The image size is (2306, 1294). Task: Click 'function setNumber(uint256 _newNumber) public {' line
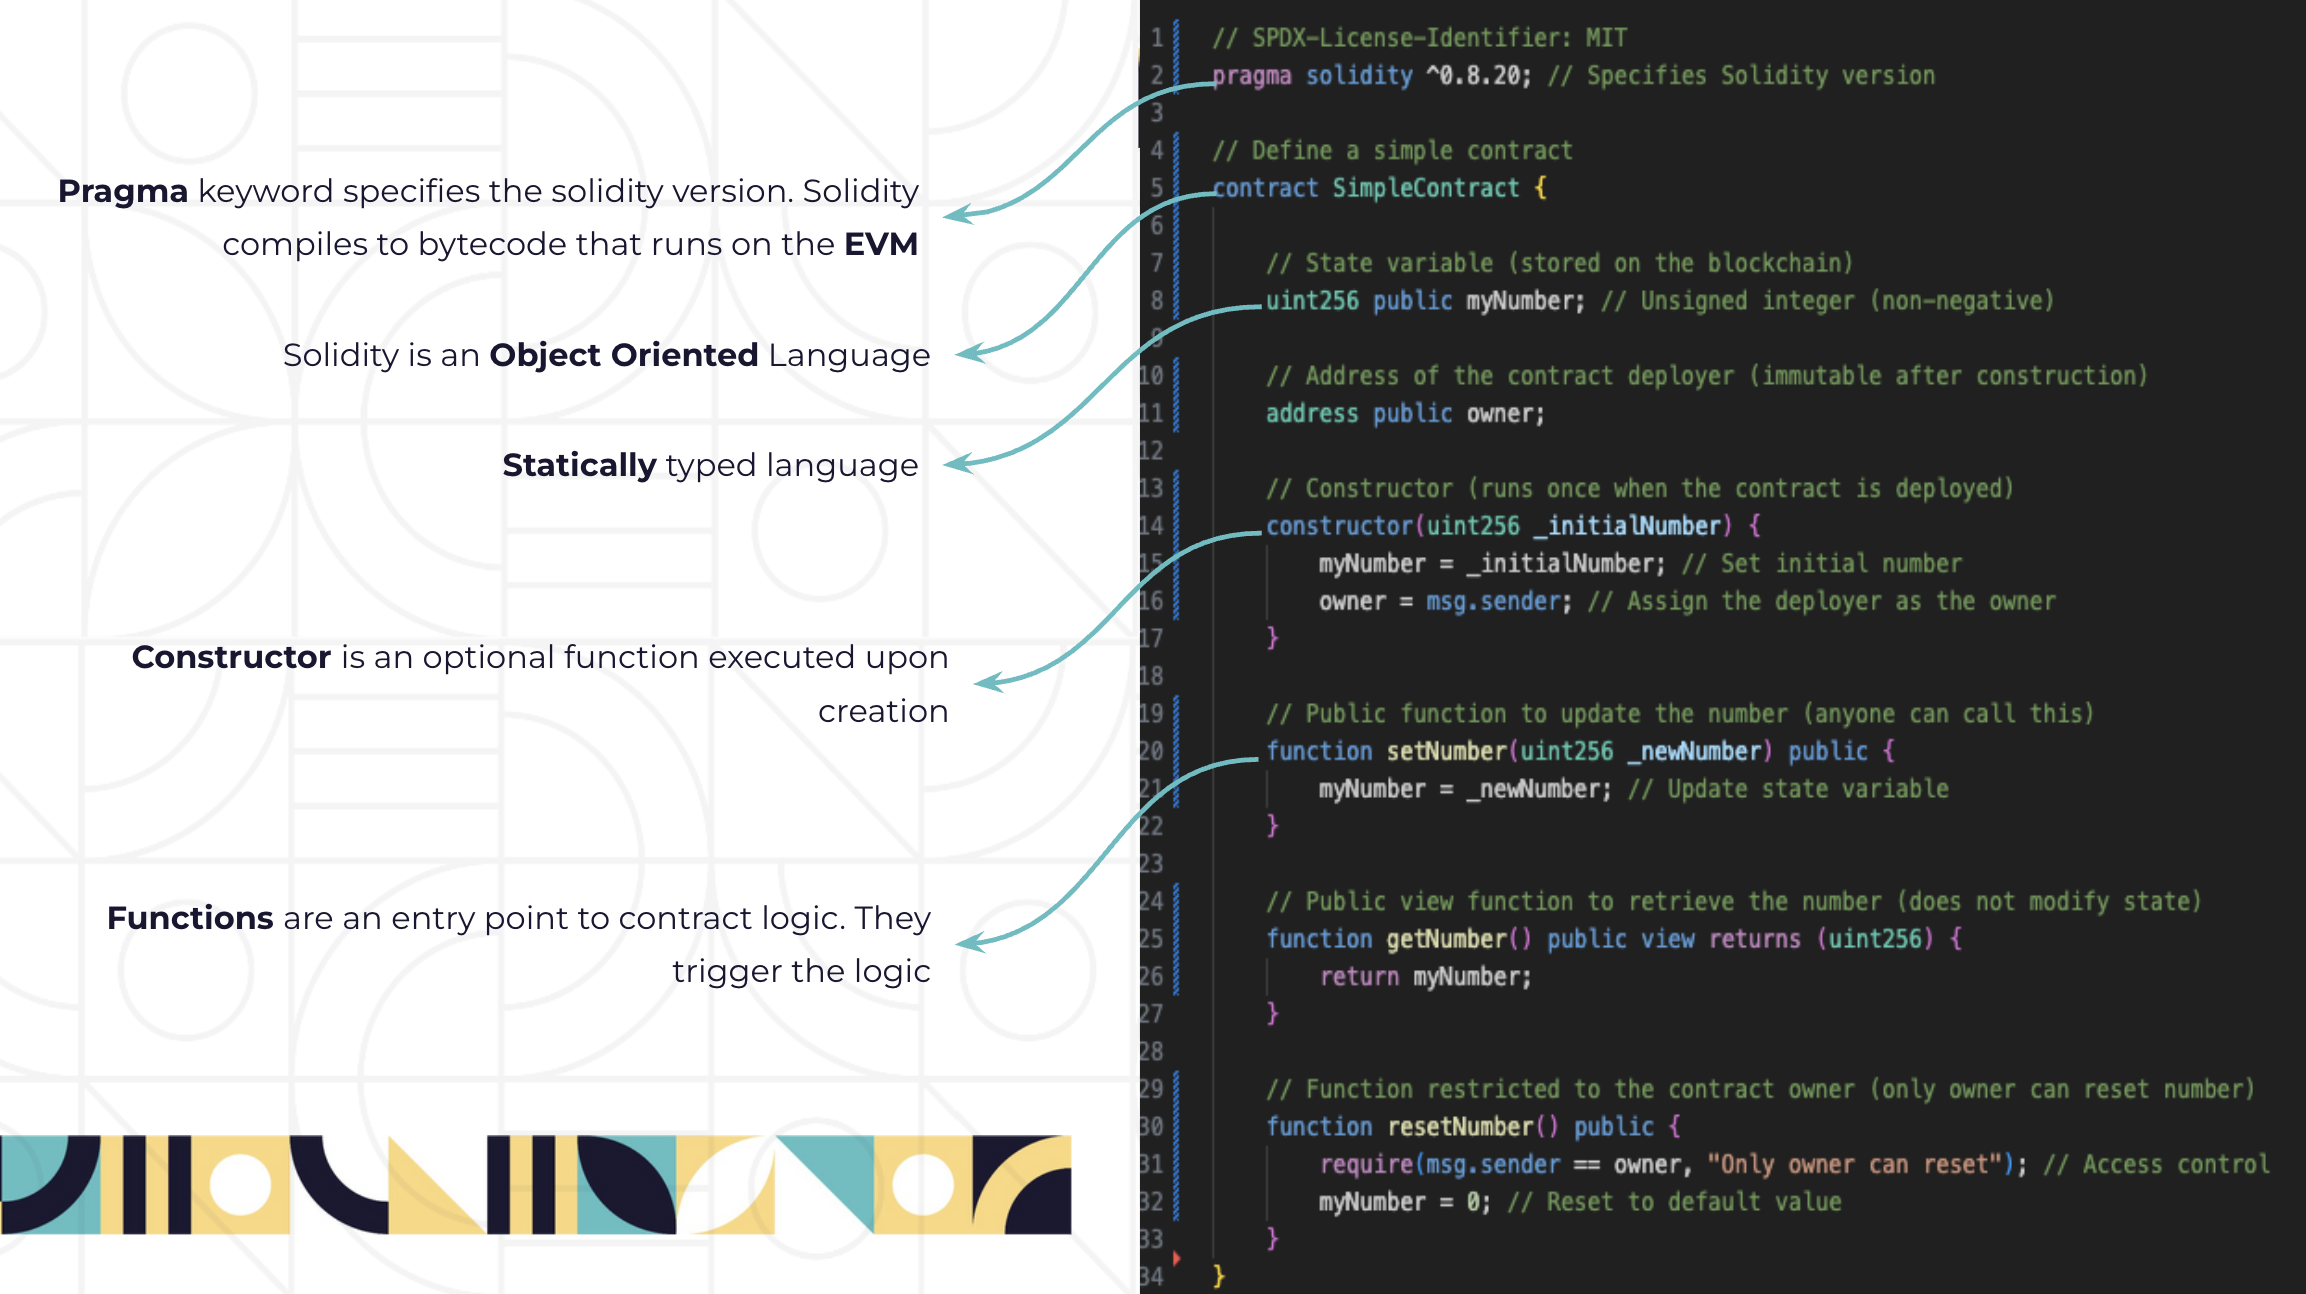(x=1580, y=751)
